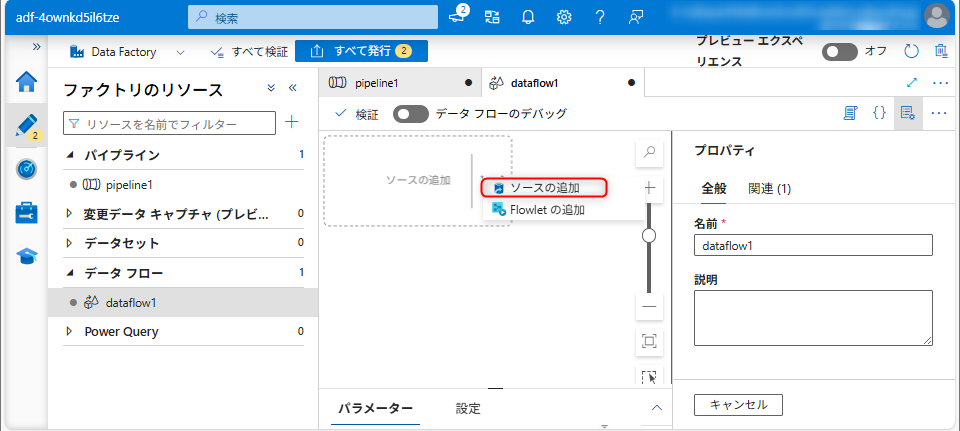Click the fit-to-screen canvas icon
The height and width of the screenshot is (431, 960).
(x=649, y=341)
